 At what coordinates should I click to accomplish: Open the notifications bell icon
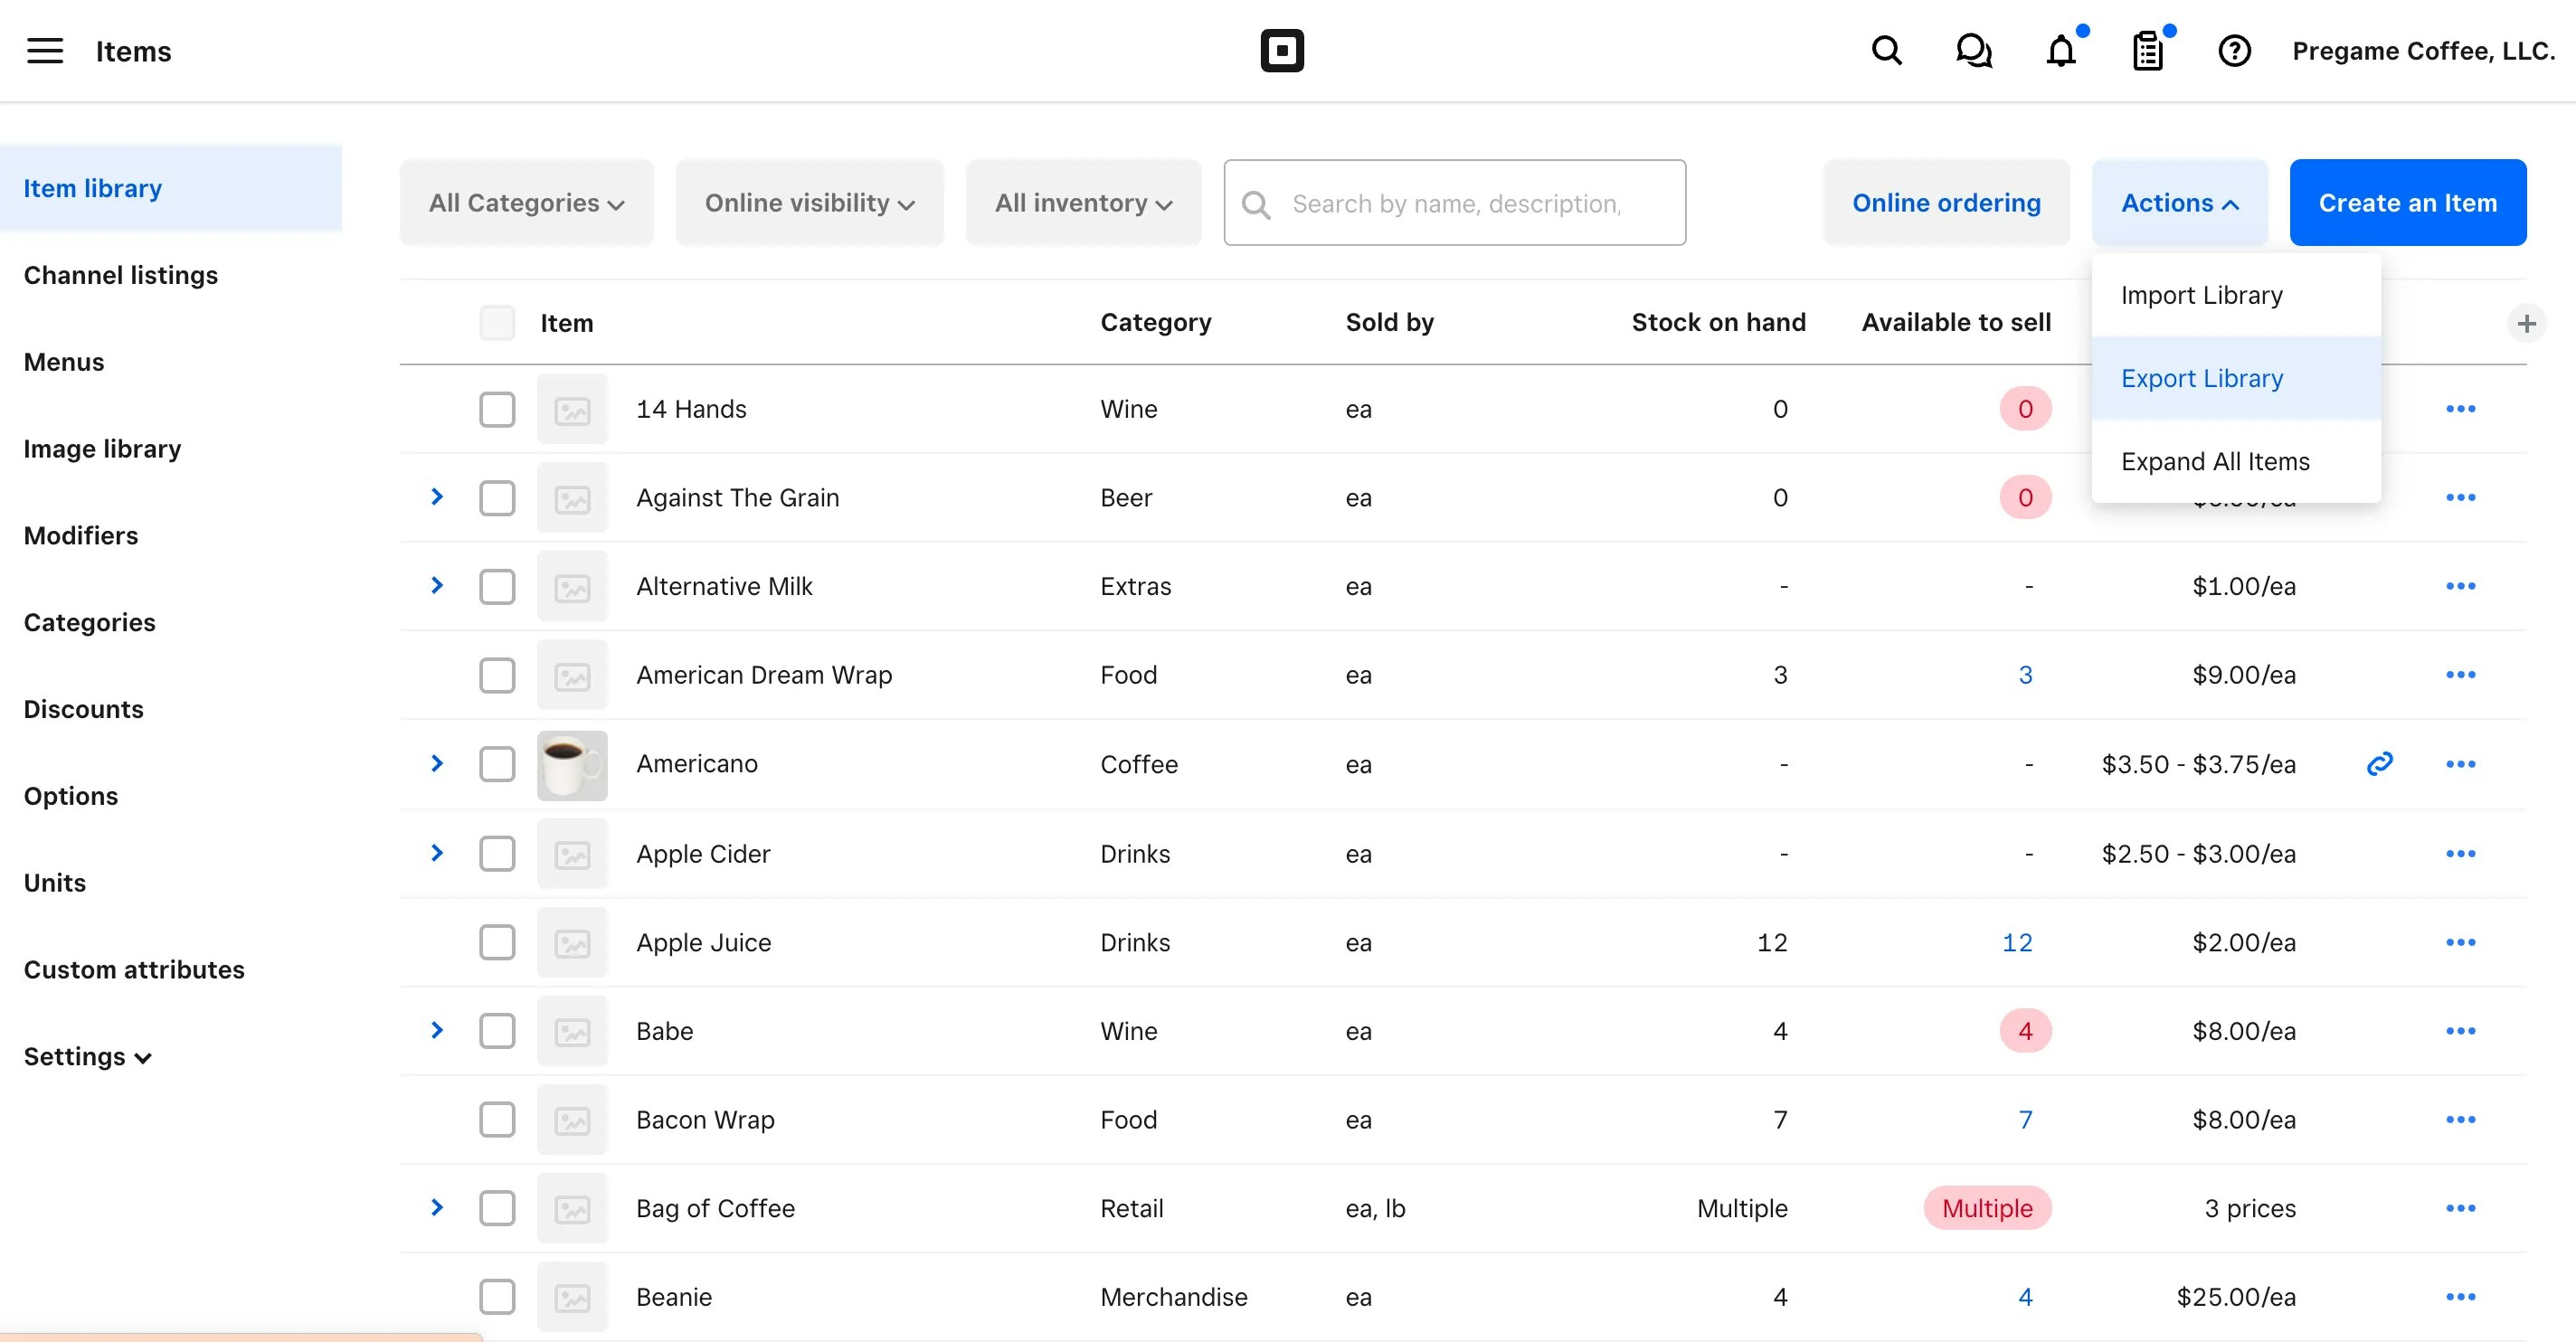tap(2061, 51)
